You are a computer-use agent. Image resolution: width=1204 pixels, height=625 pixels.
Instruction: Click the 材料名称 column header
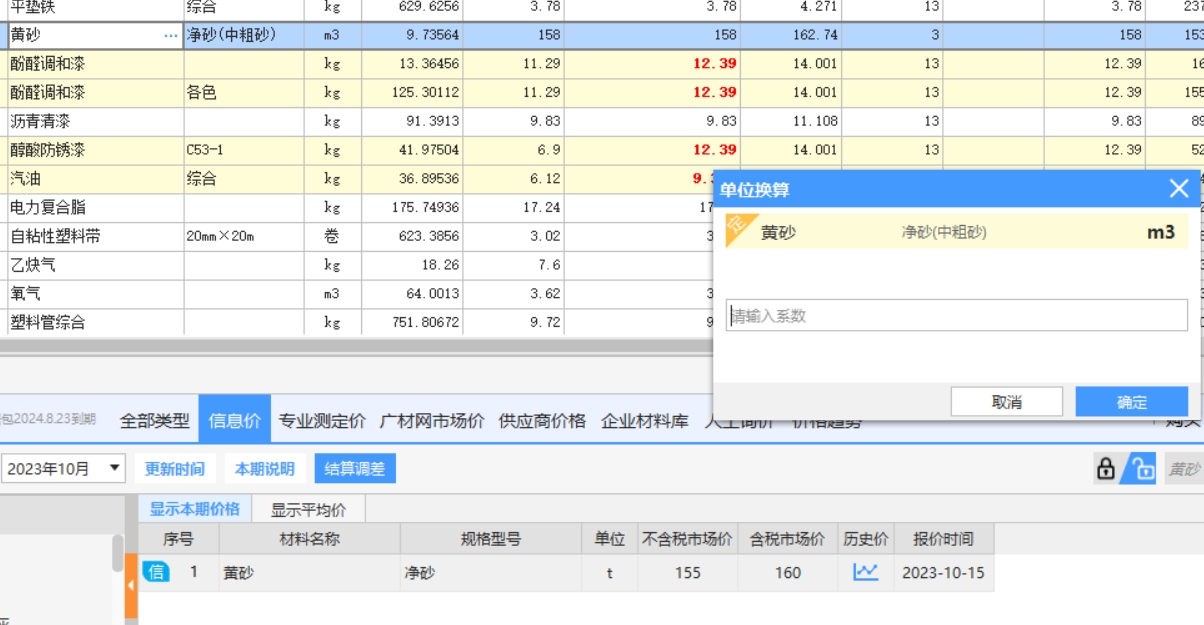(x=309, y=539)
